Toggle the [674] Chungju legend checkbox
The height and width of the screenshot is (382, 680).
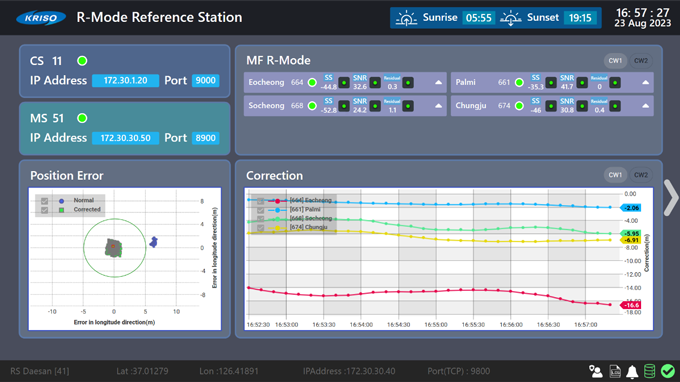point(260,228)
